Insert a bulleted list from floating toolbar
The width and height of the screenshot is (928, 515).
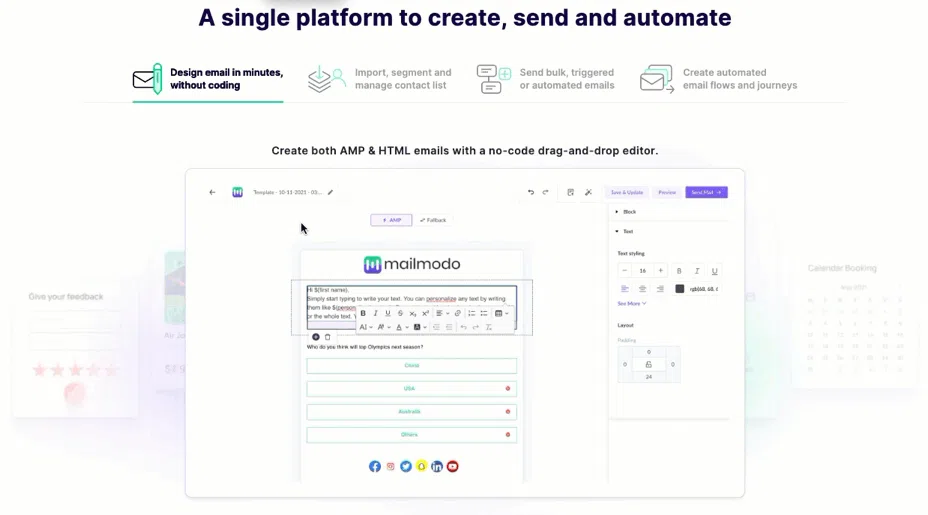pyautogui.click(x=484, y=314)
